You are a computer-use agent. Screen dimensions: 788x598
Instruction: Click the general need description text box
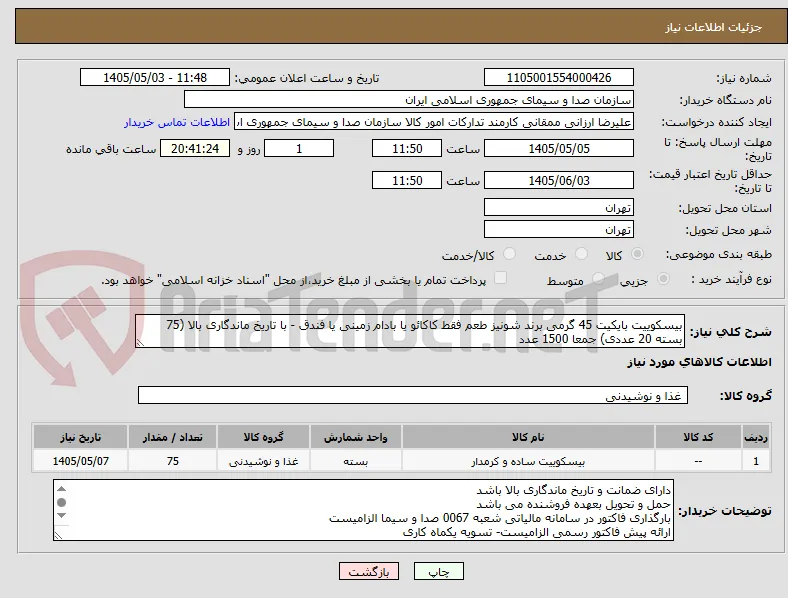[x=410, y=331]
